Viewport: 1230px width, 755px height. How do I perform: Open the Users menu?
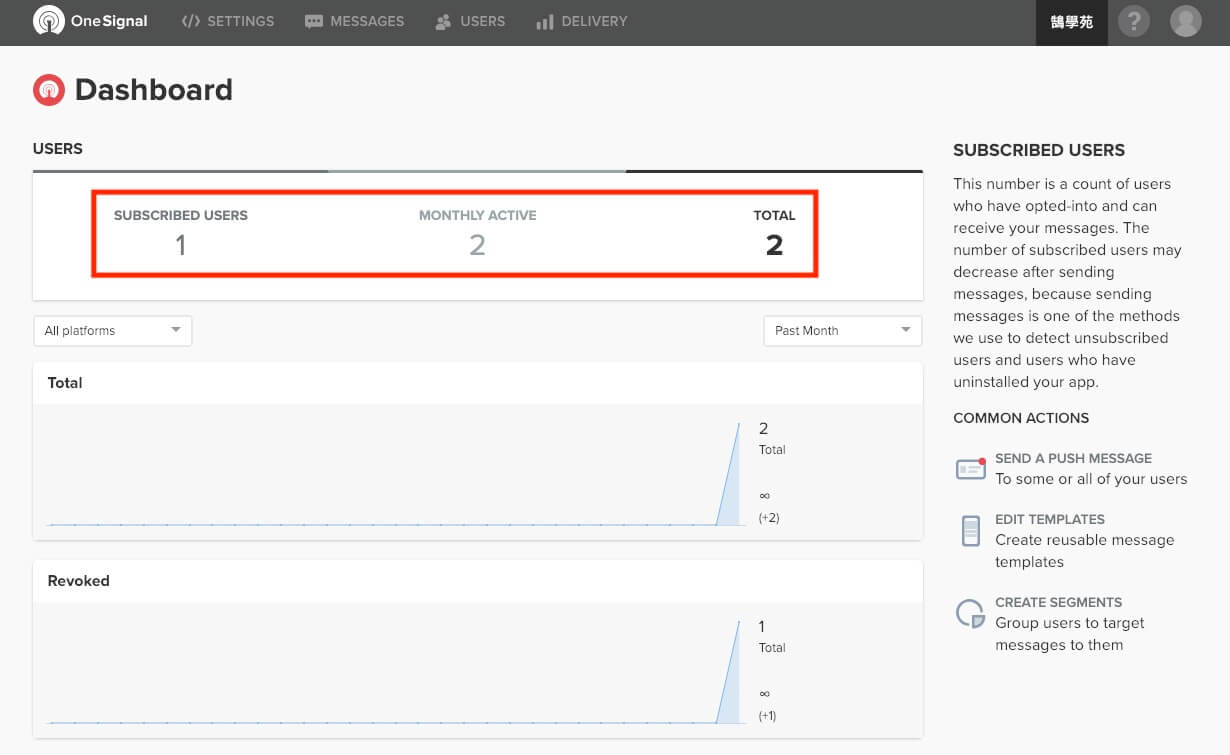[x=470, y=21]
